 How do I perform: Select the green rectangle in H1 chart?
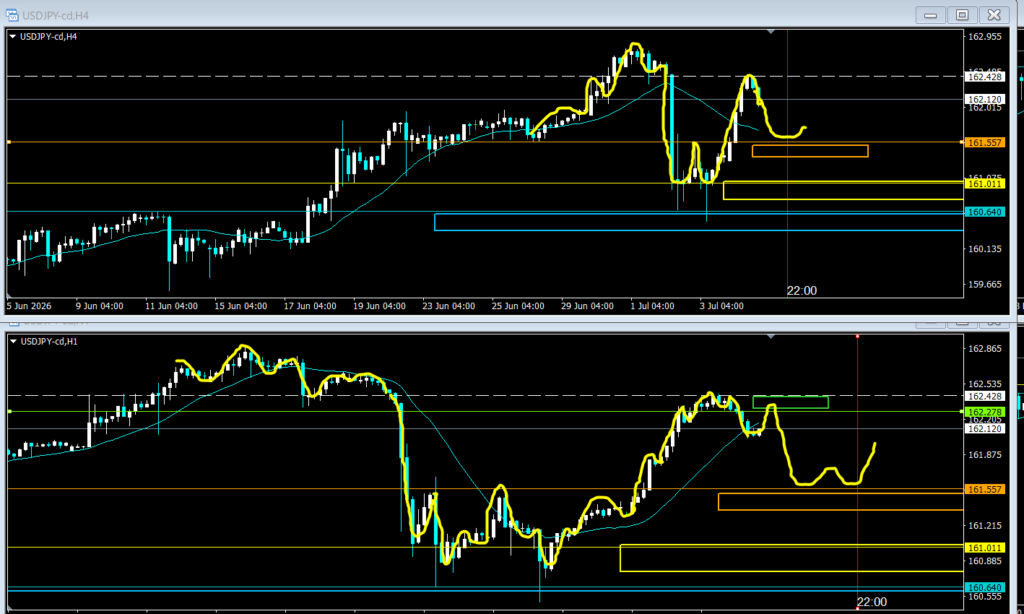point(790,402)
